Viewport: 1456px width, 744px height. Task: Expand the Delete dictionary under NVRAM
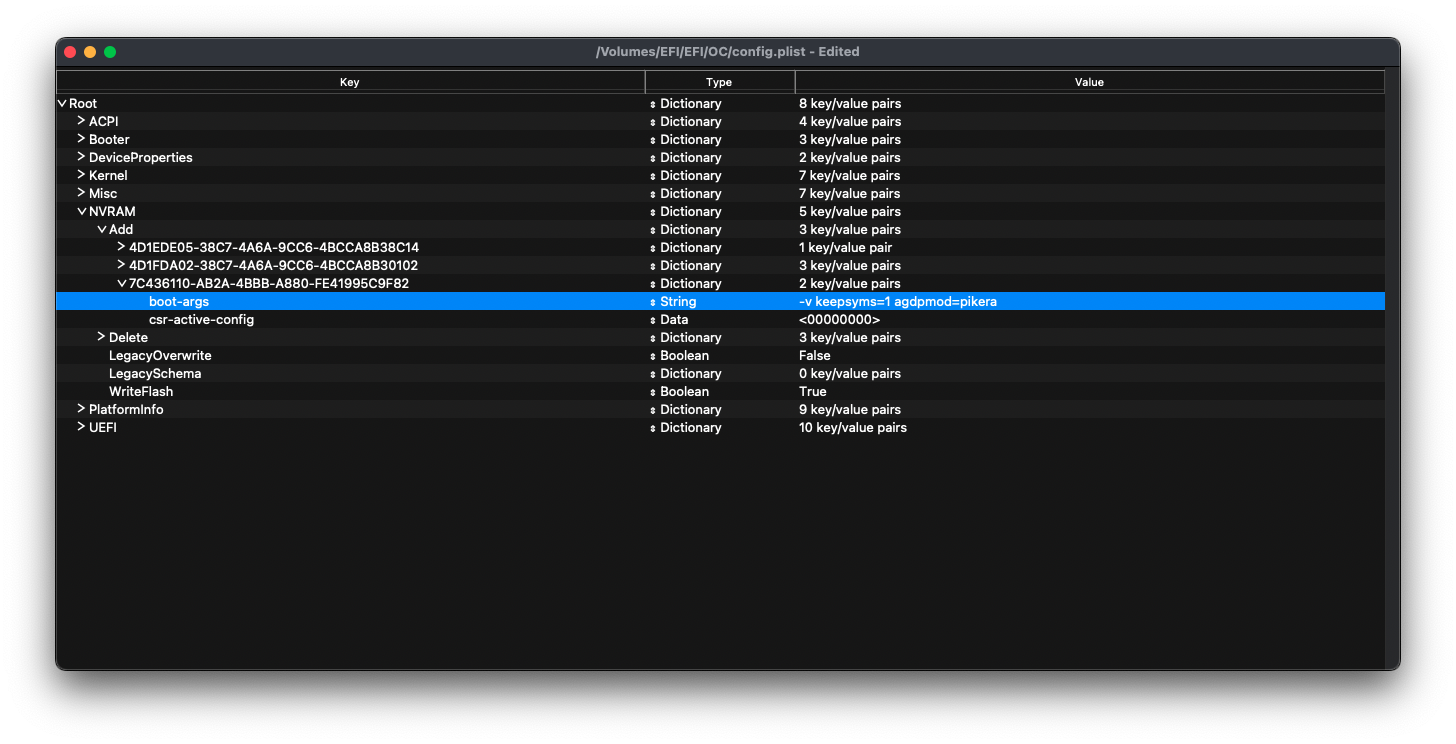pyautogui.click(x=102, y=337)
